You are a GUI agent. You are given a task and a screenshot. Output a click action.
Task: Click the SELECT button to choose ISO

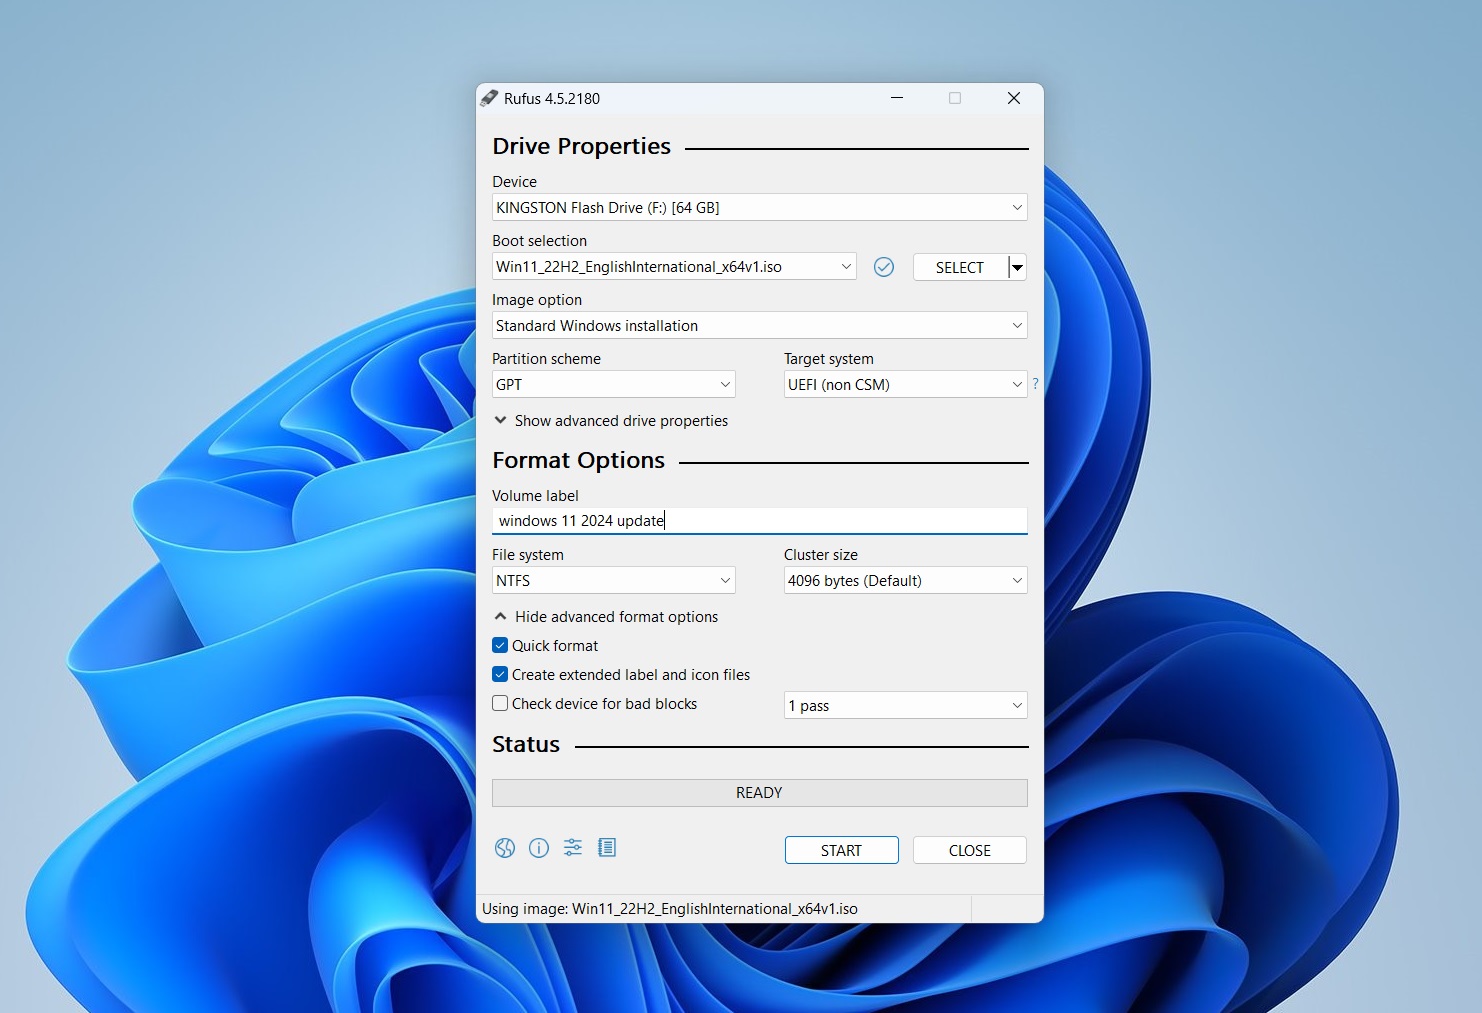959,267
